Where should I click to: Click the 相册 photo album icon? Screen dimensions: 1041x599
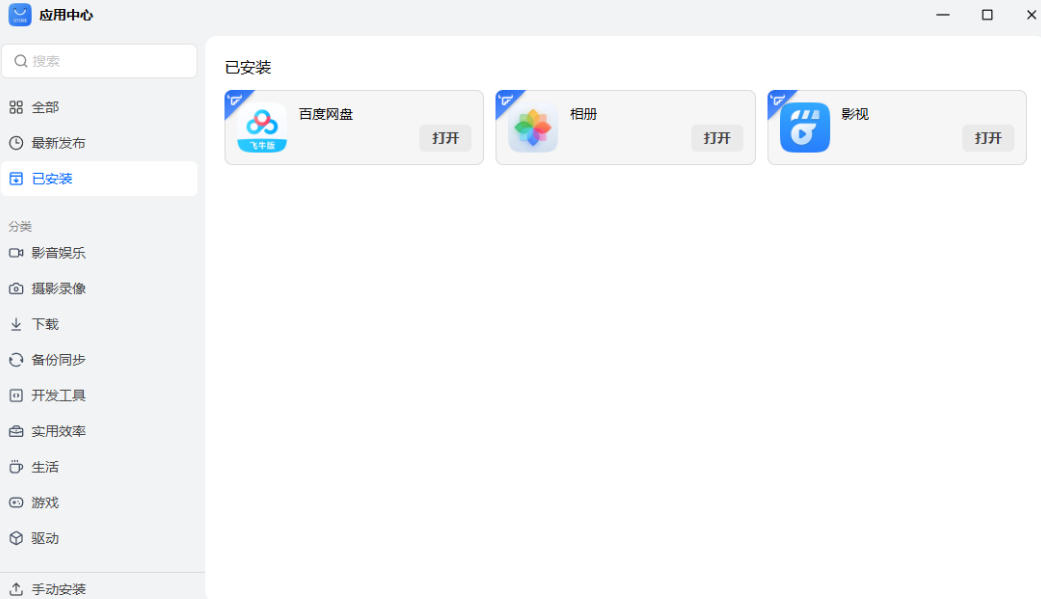coord(533,128)
